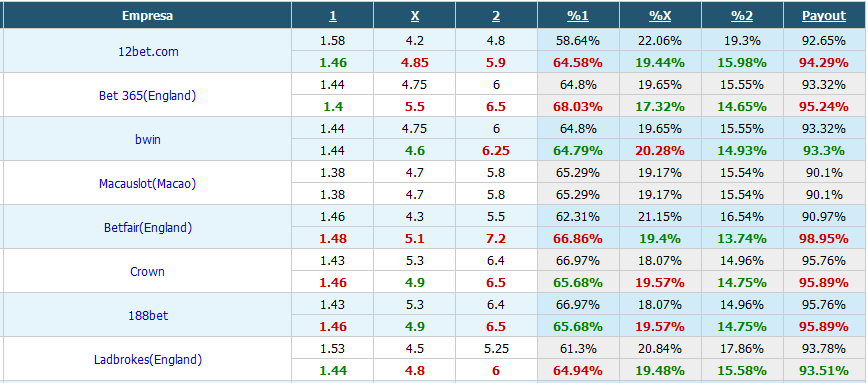Sort by the 2 column header

click(x=496, y=16)
